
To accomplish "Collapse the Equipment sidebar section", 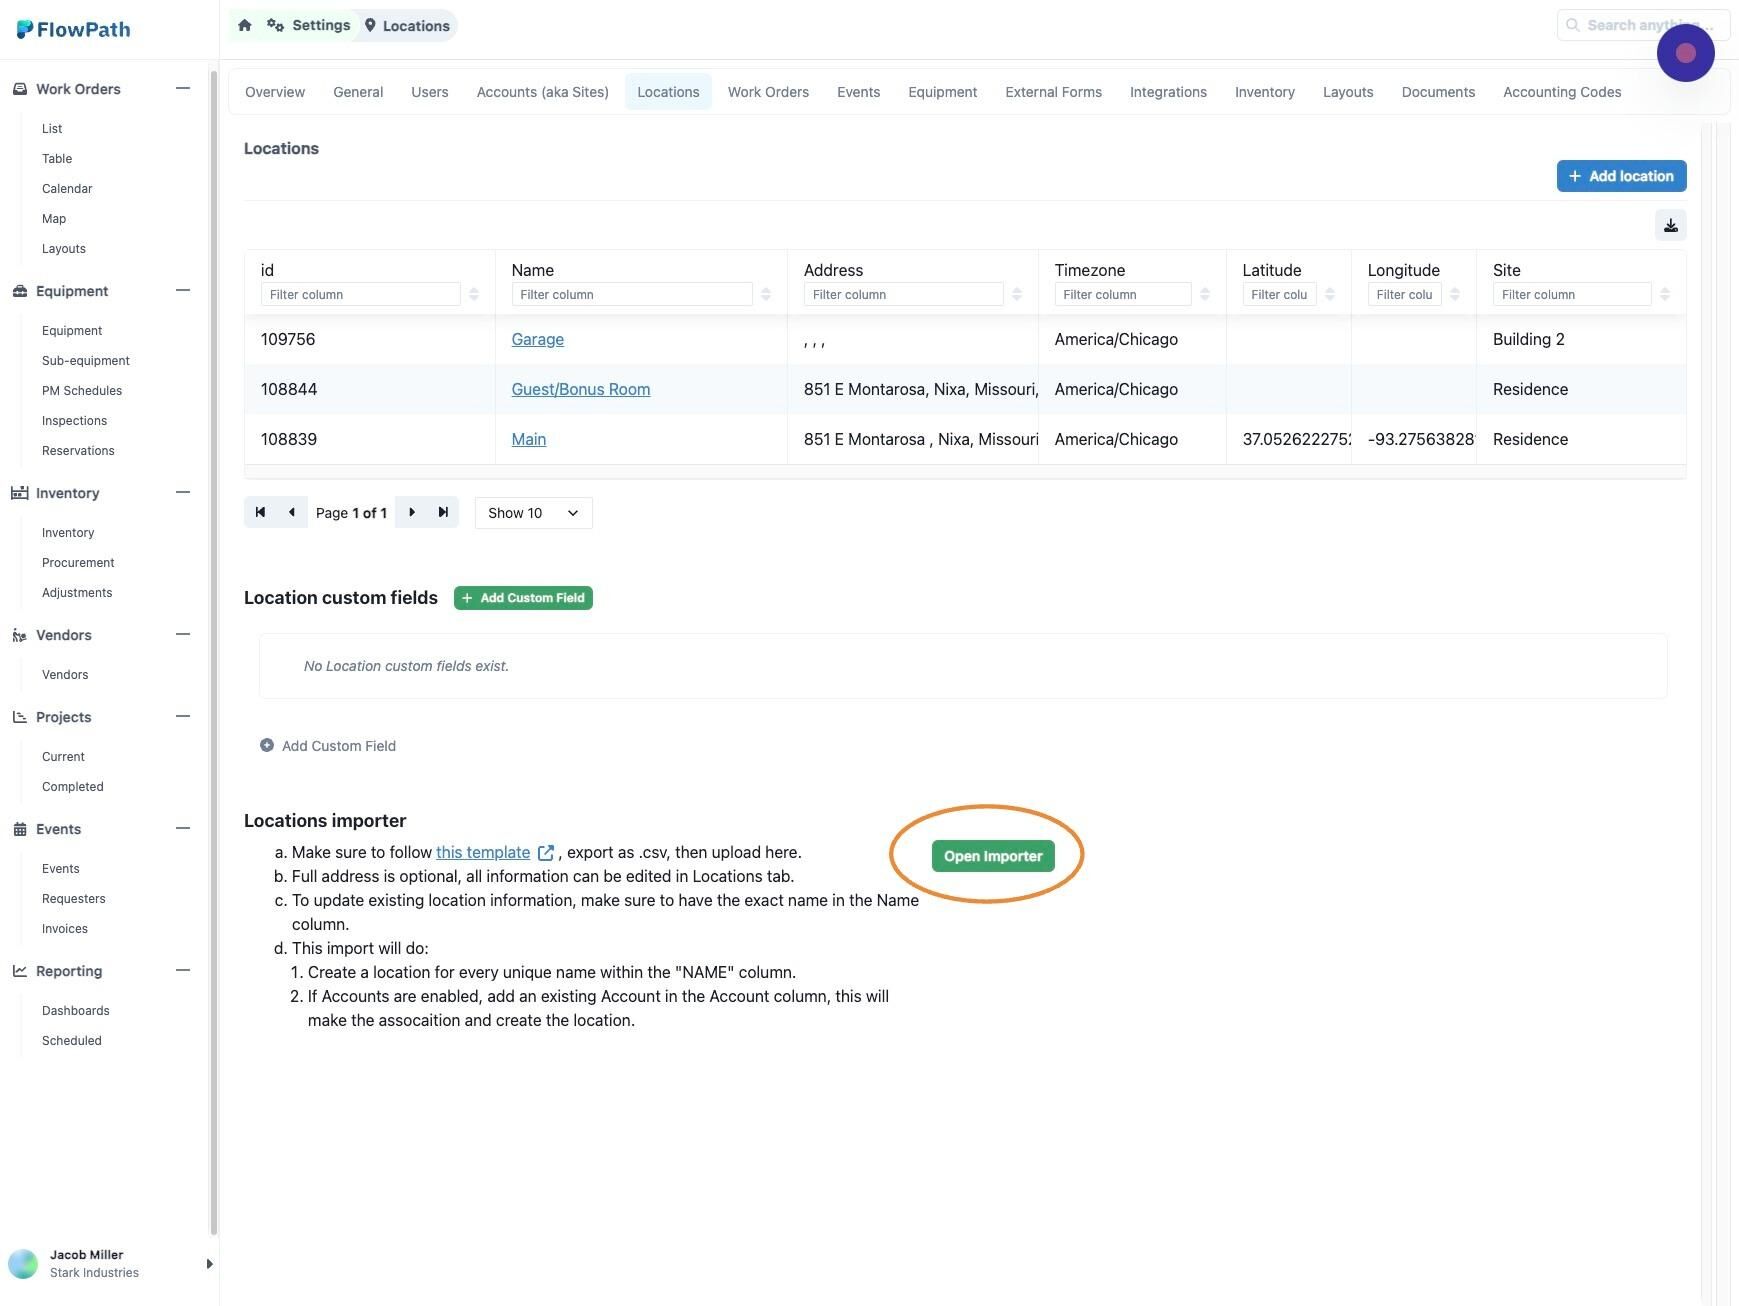I will point(183,290).
